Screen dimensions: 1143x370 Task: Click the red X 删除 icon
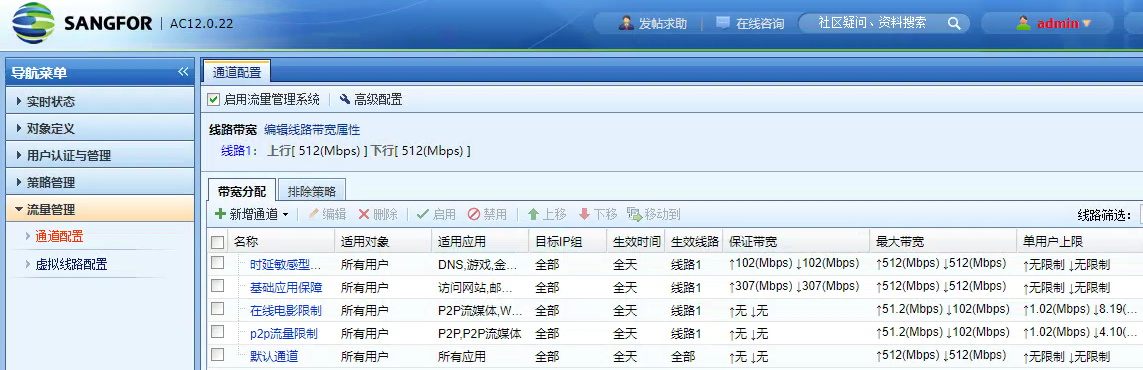(364, 214)
